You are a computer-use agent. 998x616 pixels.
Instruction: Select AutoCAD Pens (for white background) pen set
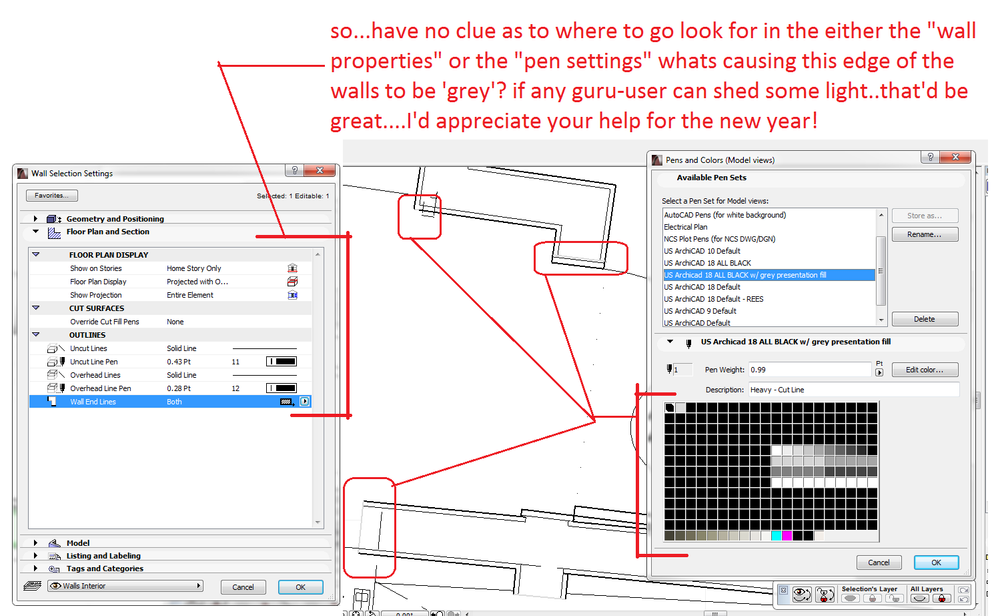769,215
